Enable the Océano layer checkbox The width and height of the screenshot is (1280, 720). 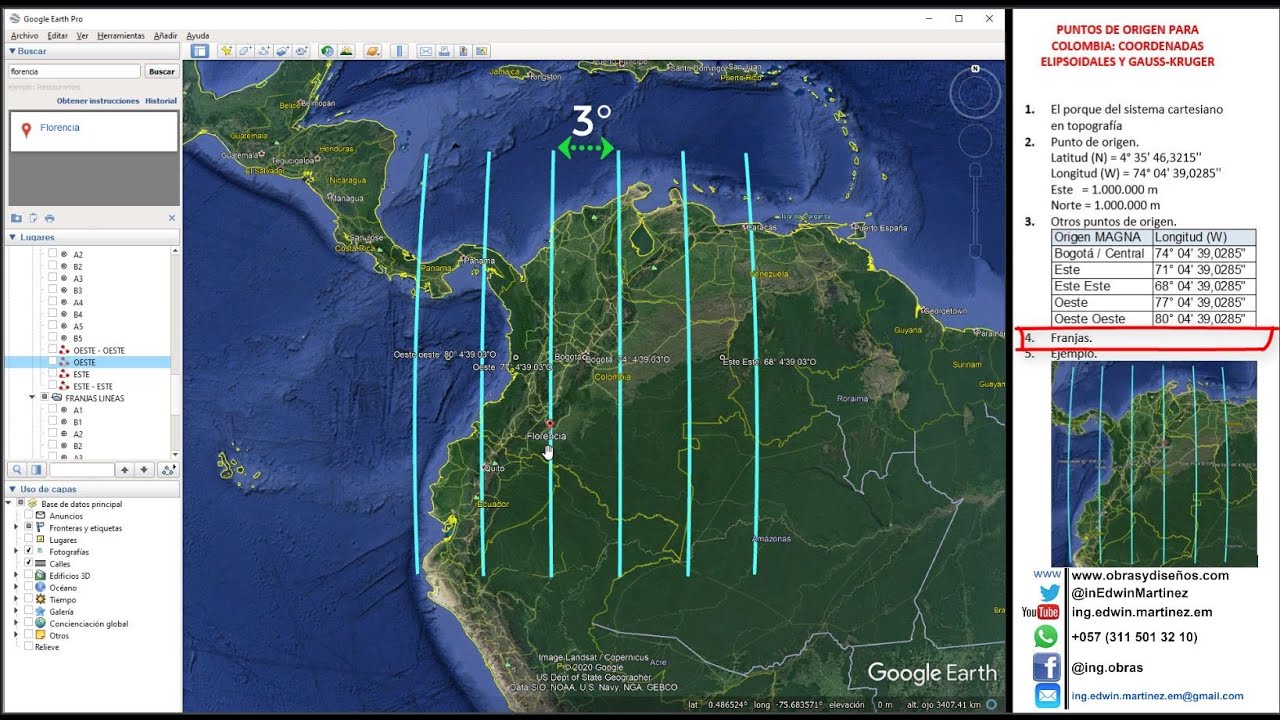point(29,588)
